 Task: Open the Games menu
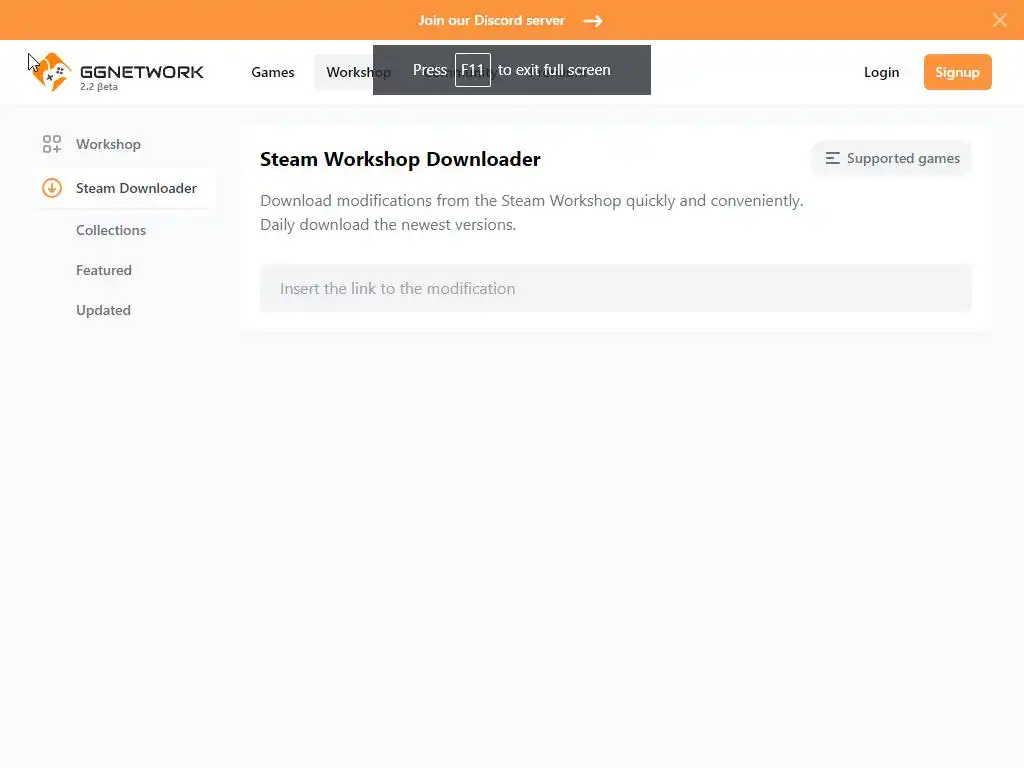[272, 72]
